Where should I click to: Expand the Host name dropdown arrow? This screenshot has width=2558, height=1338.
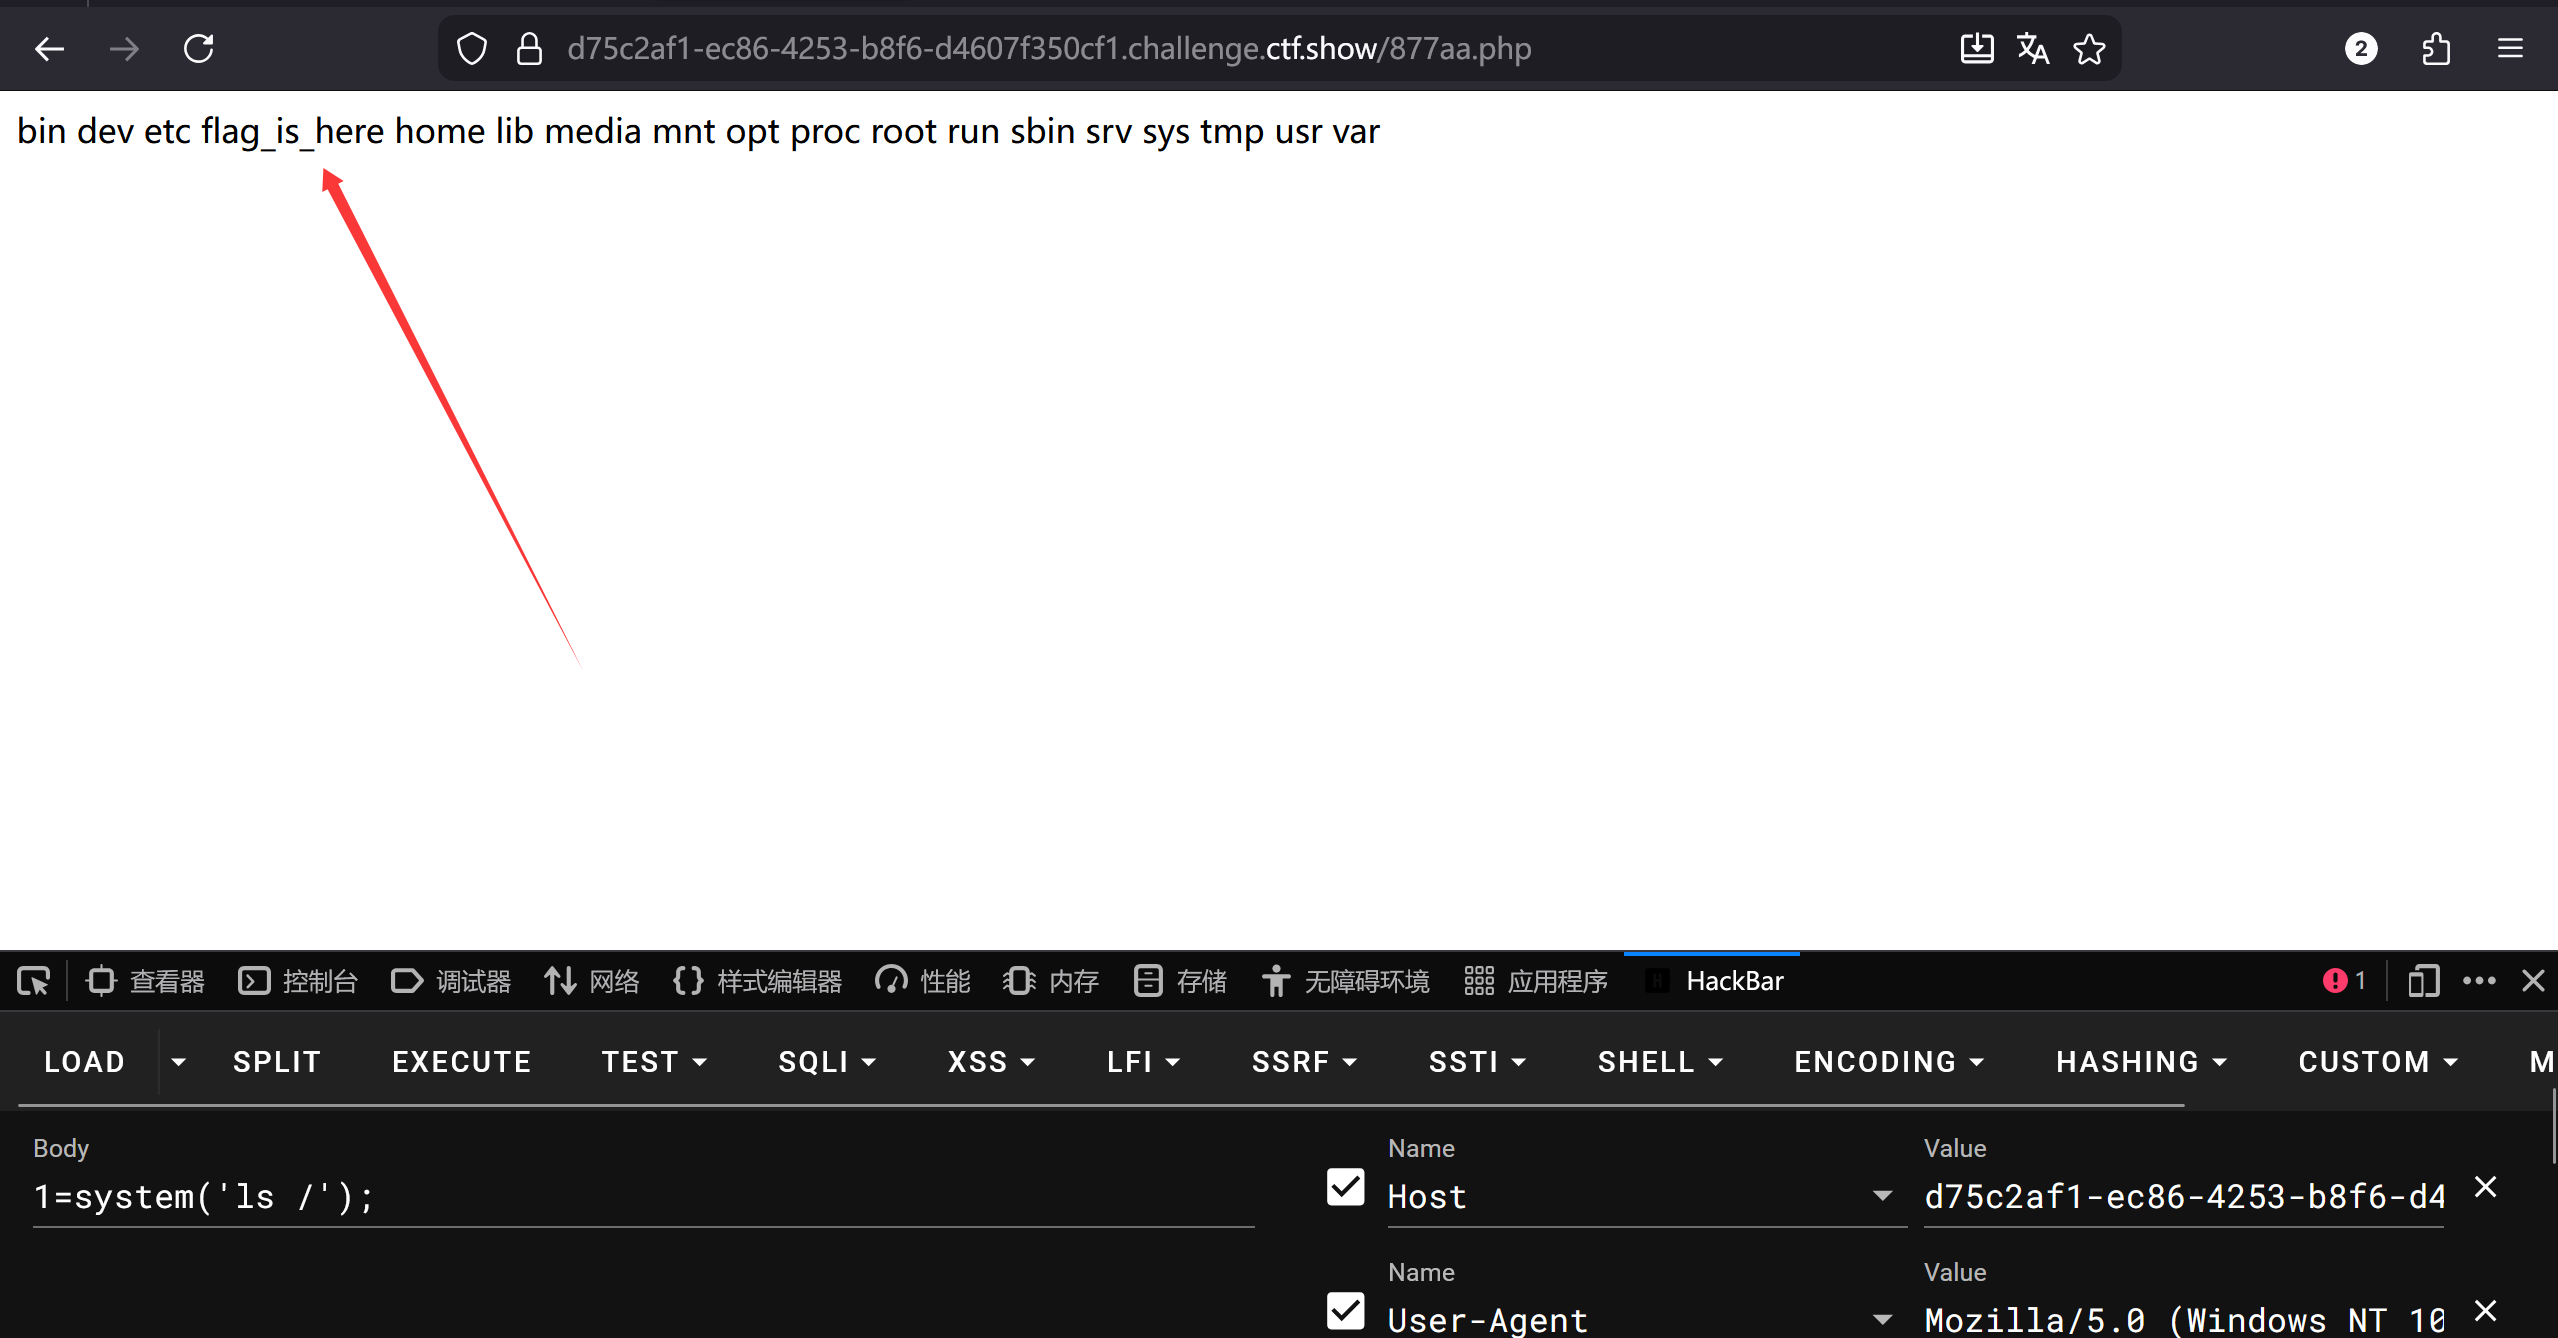tap(1882, 1196)
